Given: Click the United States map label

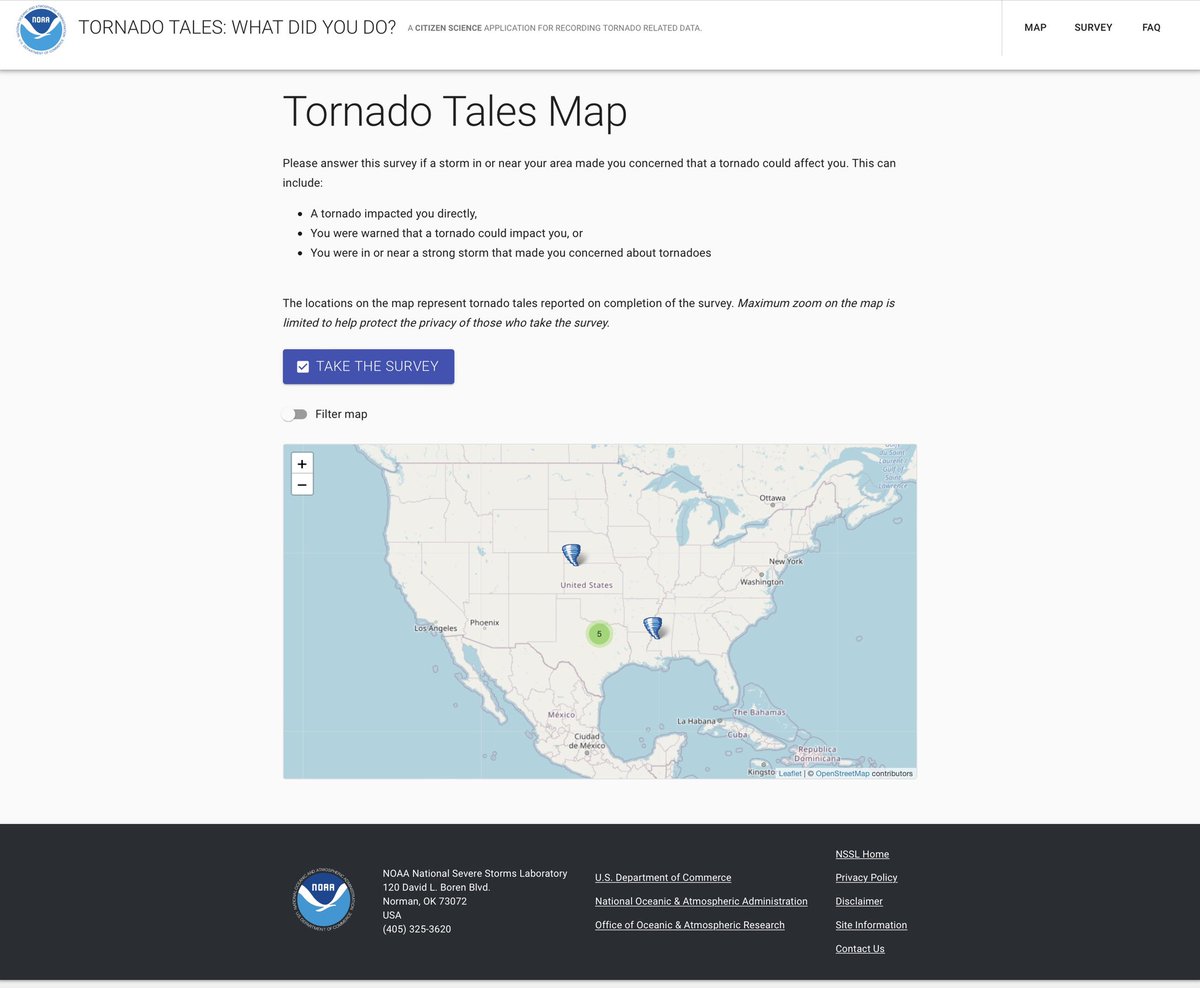Looking at the screenshot, I should [x=586, y=585].
